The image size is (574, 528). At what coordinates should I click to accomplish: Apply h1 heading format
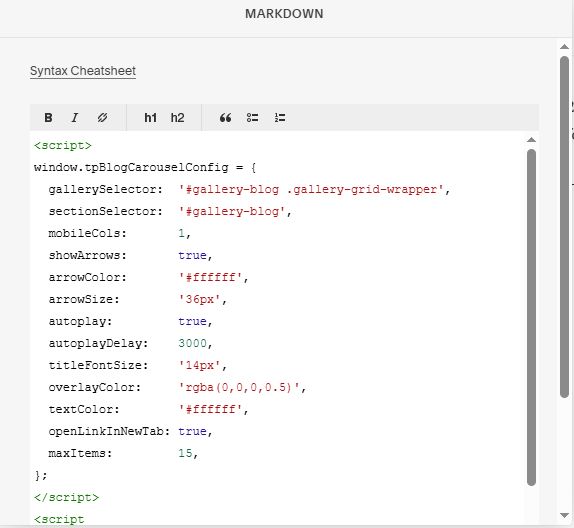point(150,118)
